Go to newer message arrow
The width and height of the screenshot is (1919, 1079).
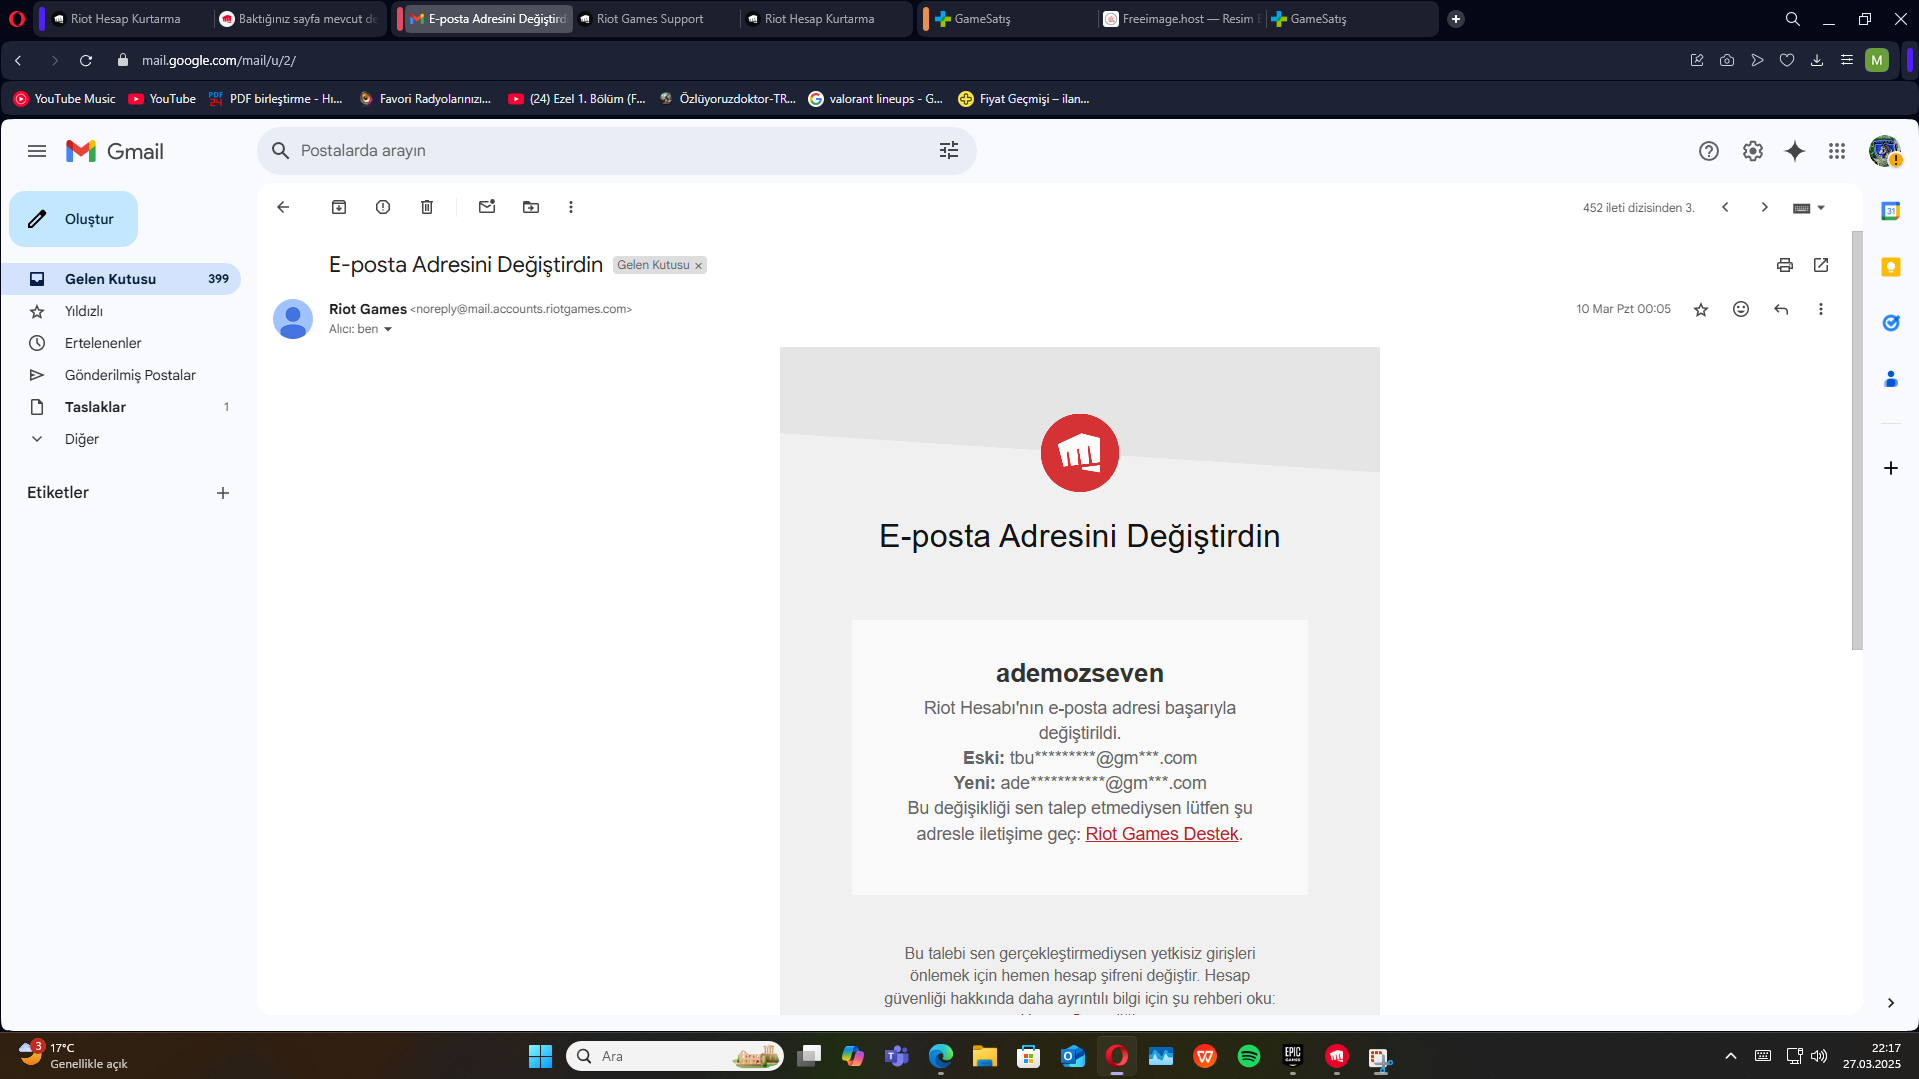[x=1725, y=207]
